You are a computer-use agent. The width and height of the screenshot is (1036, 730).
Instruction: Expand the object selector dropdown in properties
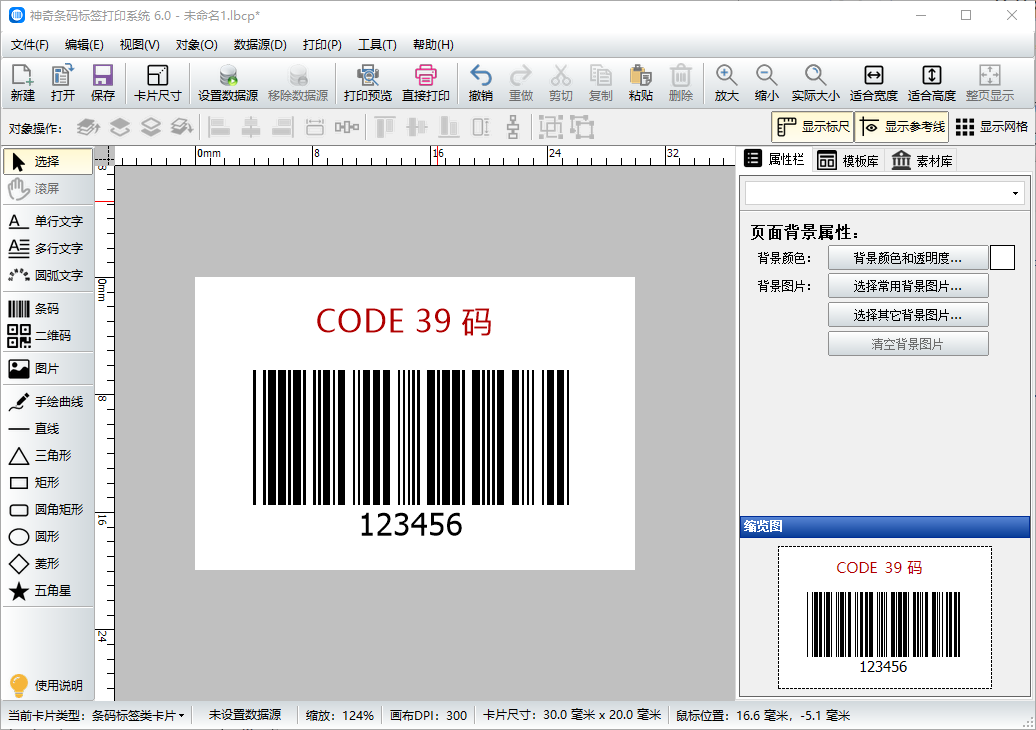1015,194
